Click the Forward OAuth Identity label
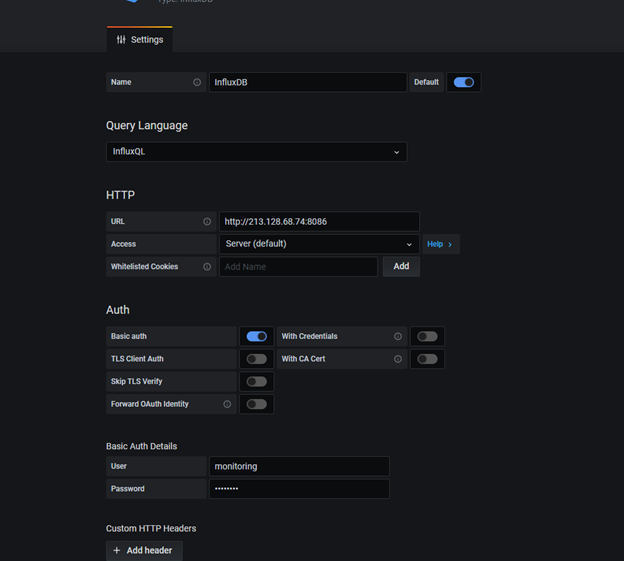 tap(150, 404)
